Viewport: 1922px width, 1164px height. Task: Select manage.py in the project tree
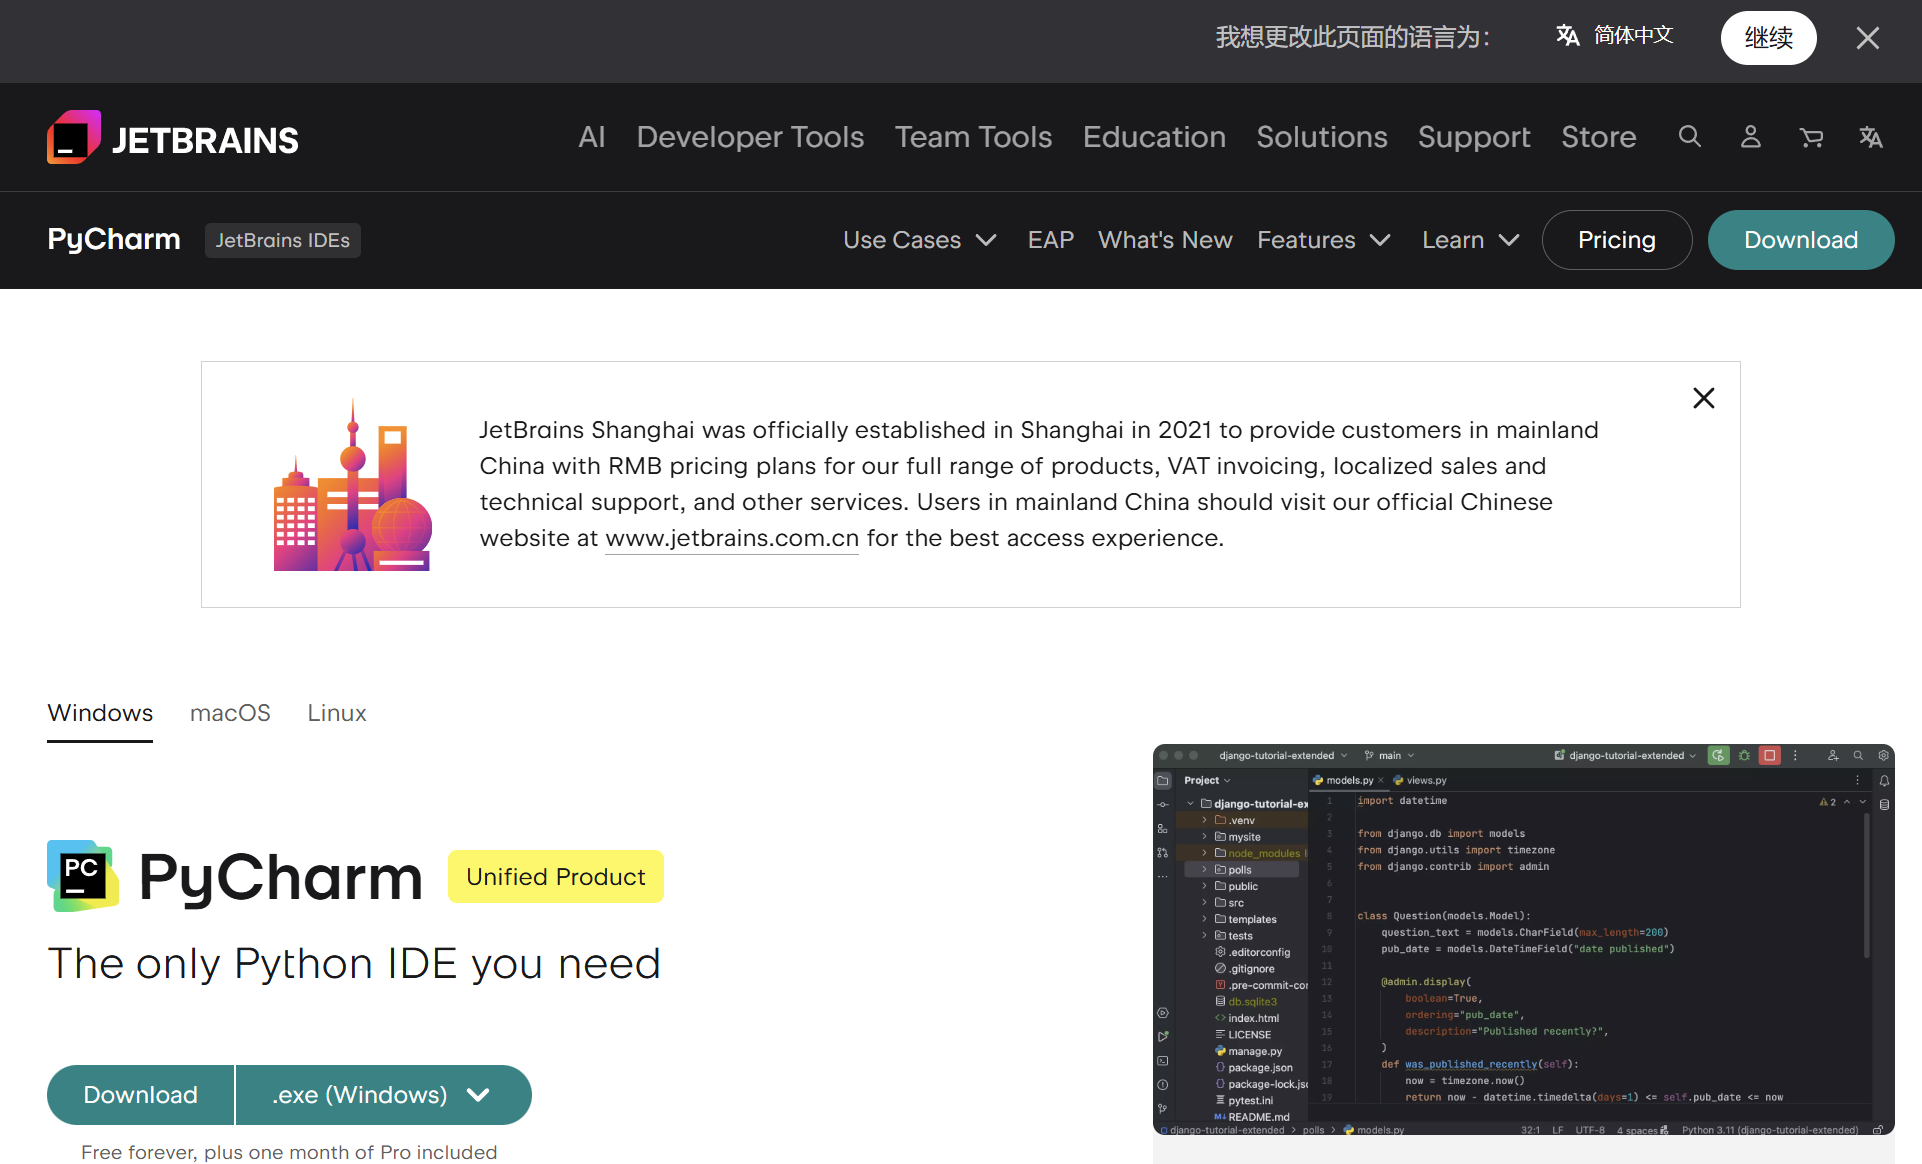click(1248, 1052)
